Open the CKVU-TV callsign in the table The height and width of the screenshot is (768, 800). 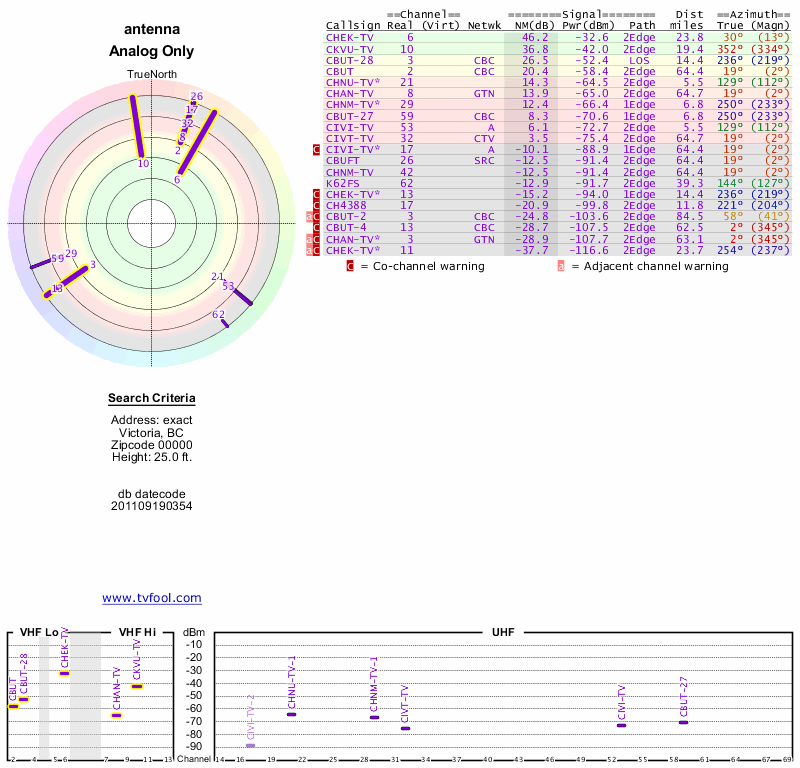pos(350,48)
